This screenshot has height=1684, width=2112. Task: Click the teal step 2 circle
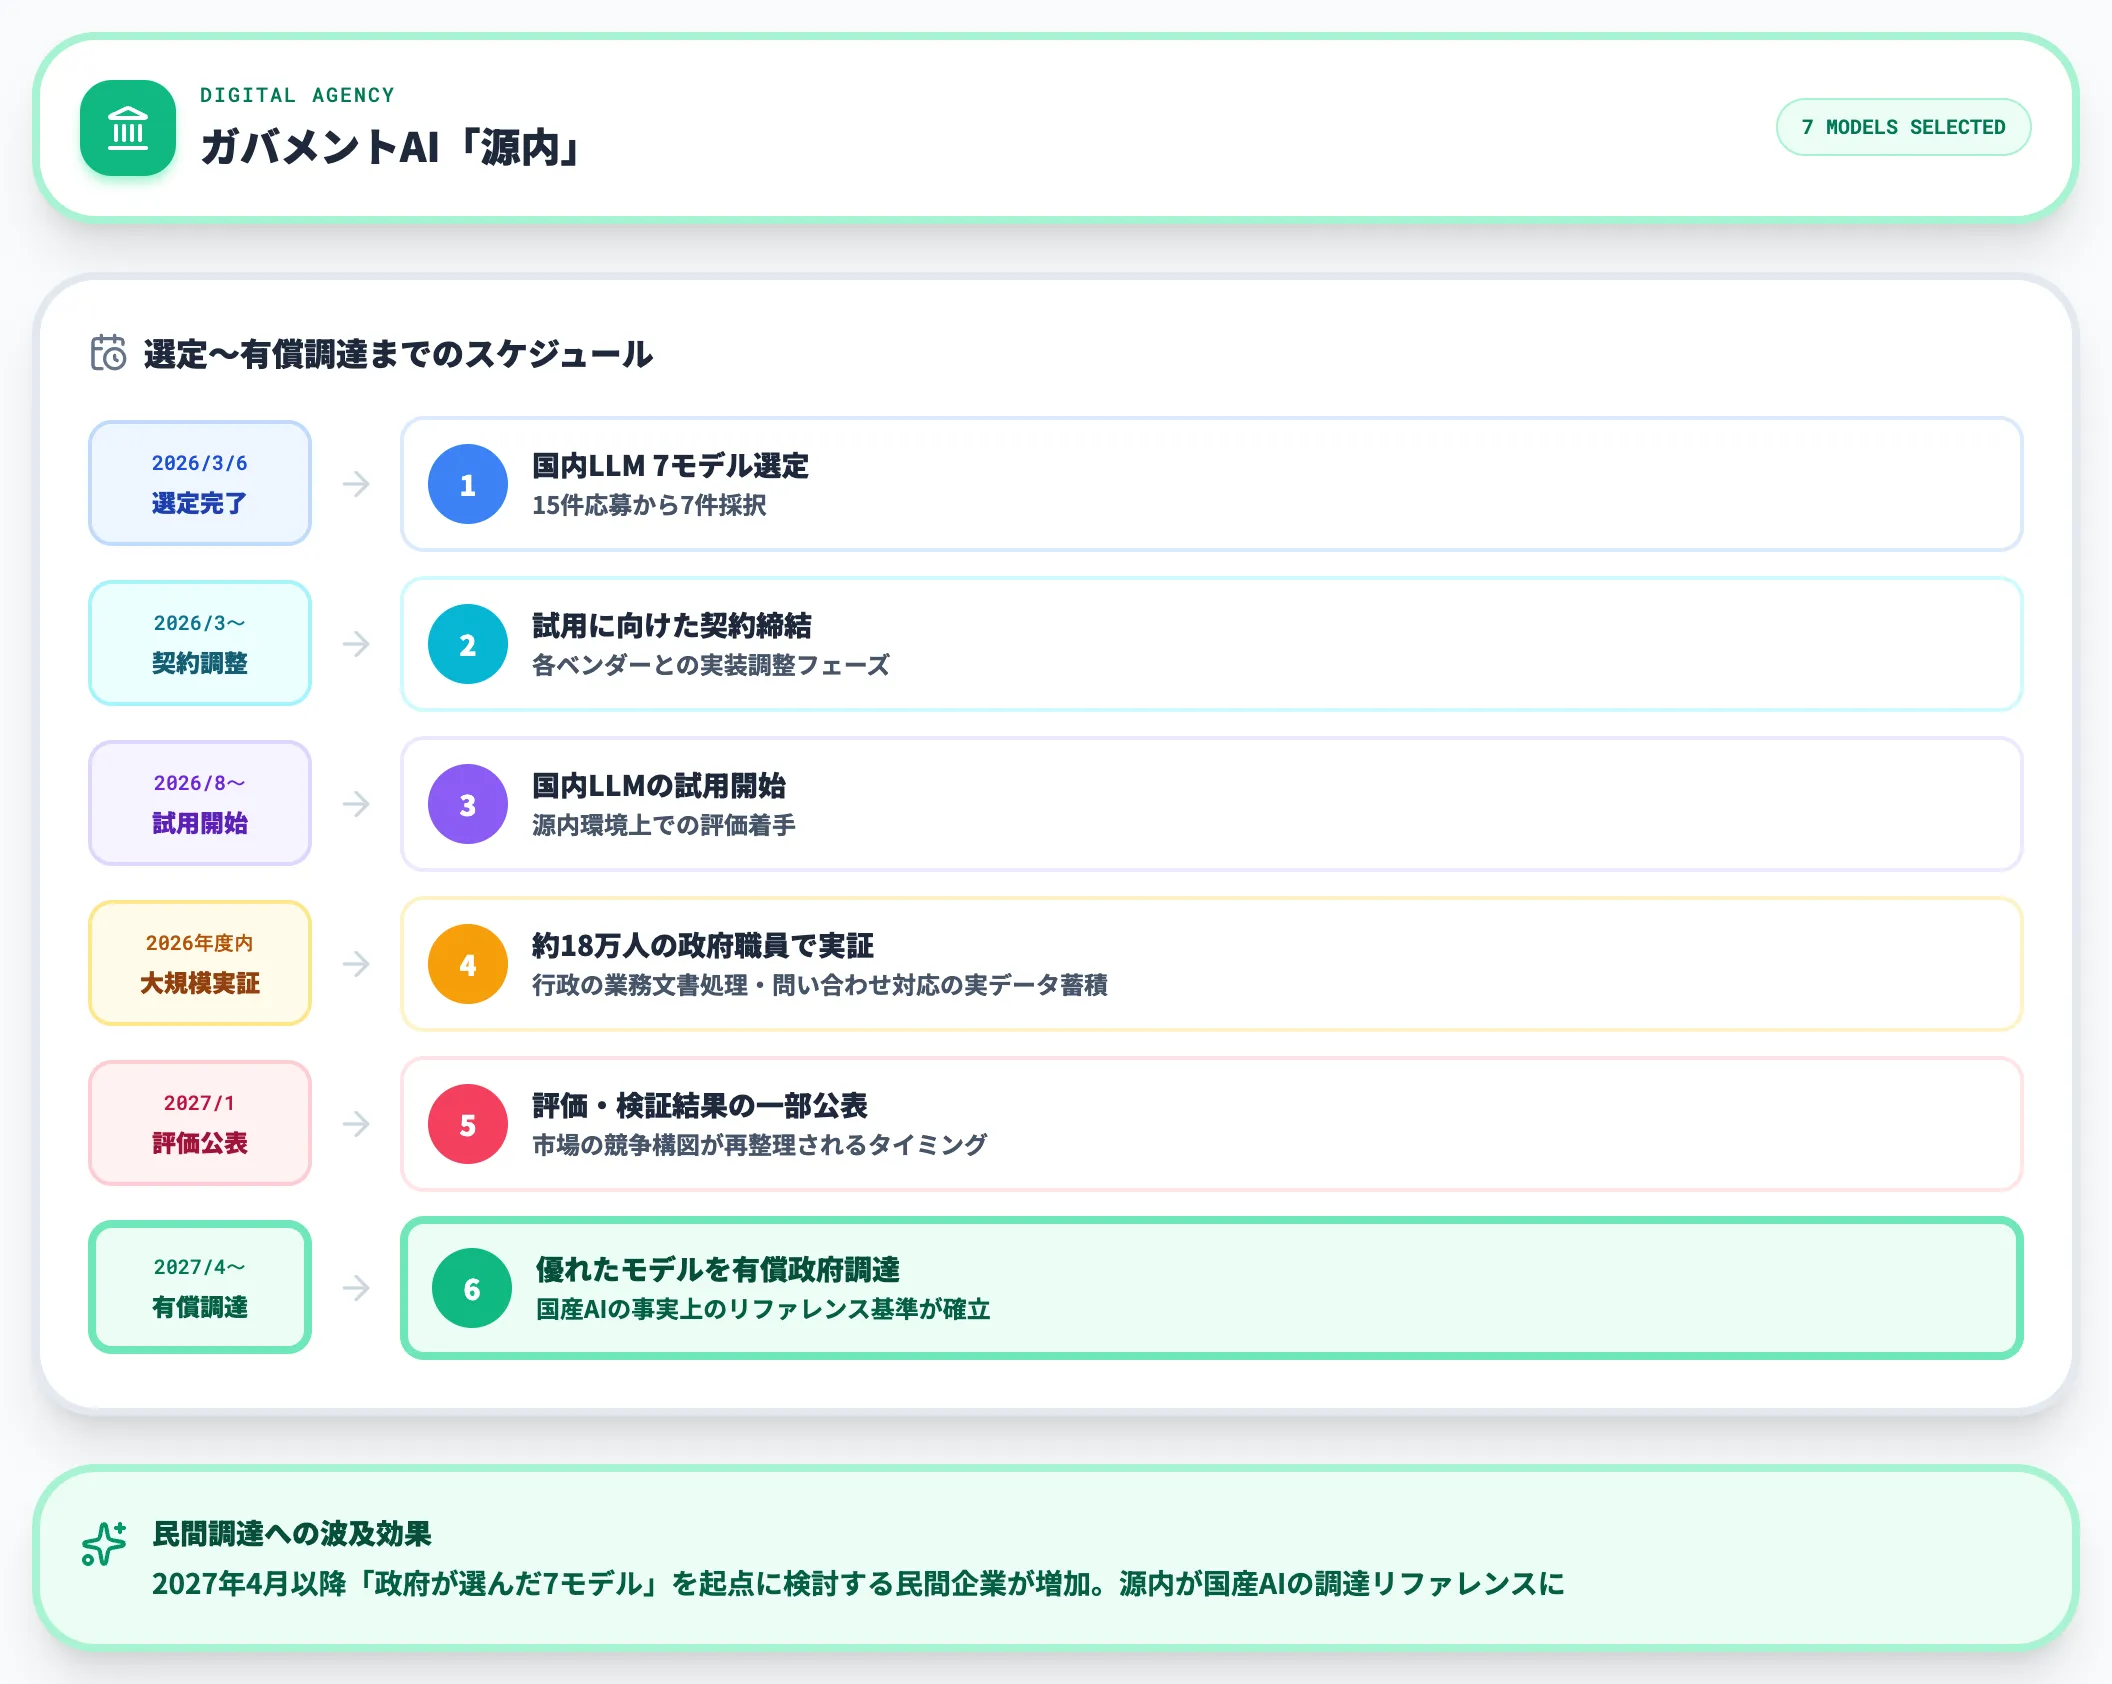(x=468, y=644)
